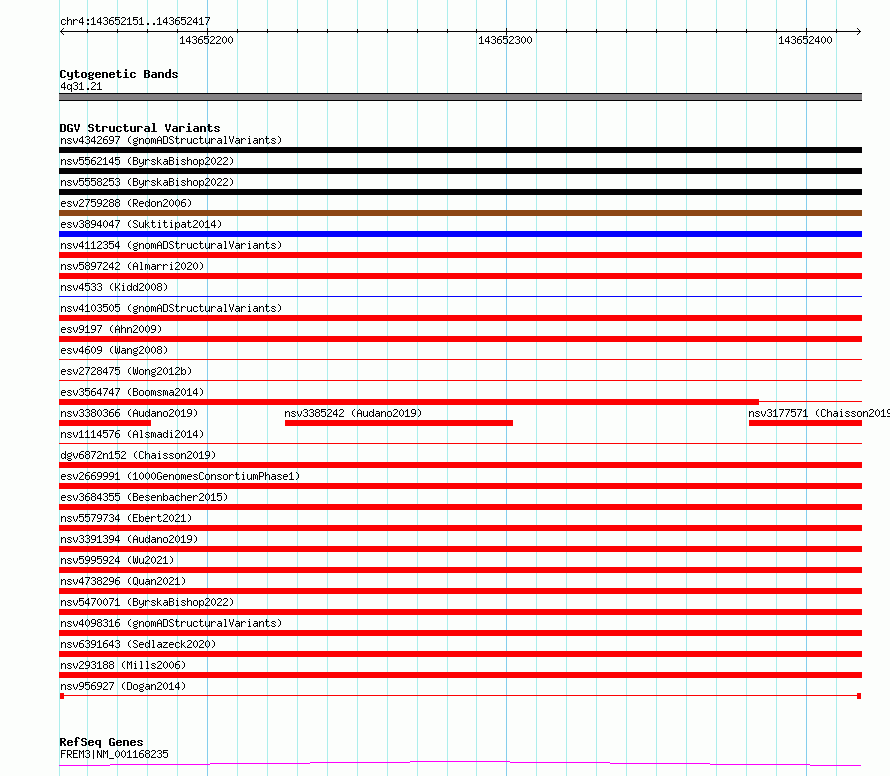This screenshot has width=890, height=776.
Task: Click the left arrow end of the ruler
Action: (62, 32)
